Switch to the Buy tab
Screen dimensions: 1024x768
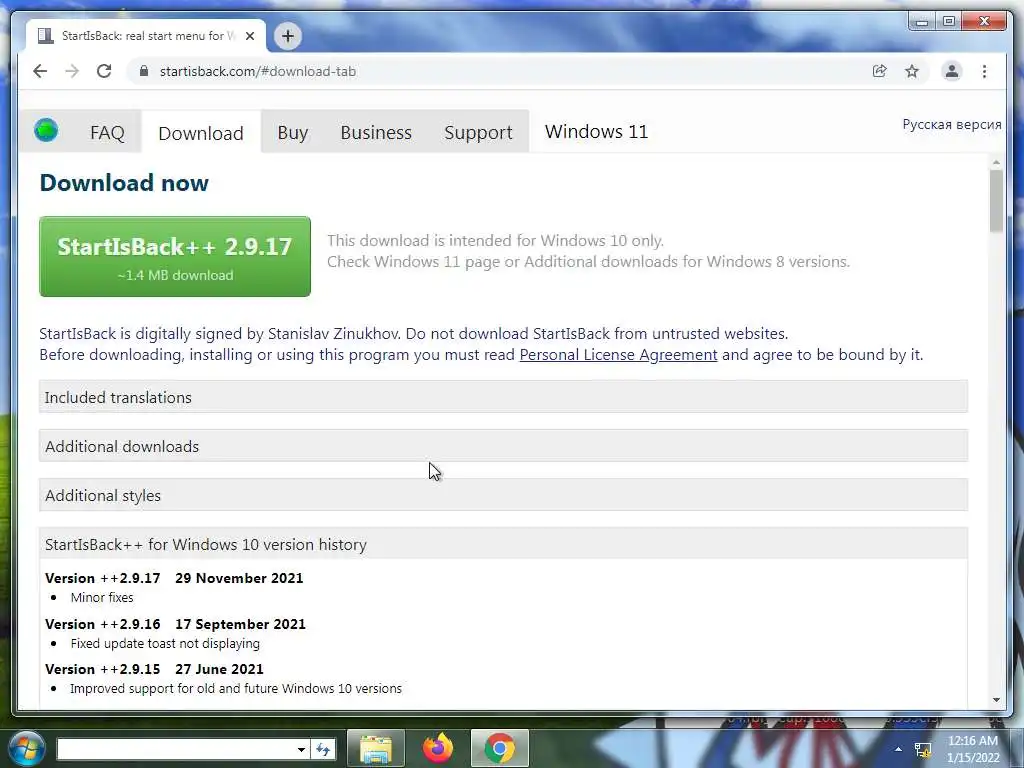pyautogui.click(x=293, y=133)
